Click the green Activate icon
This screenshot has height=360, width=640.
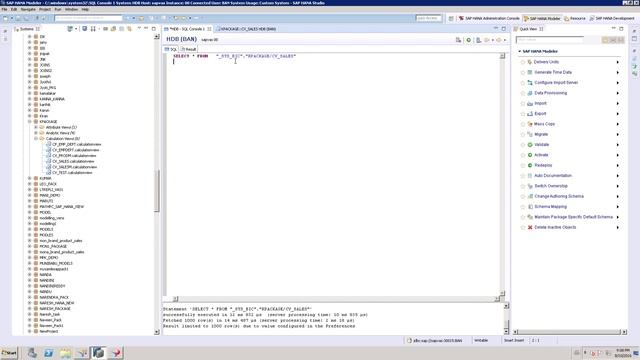530,155
